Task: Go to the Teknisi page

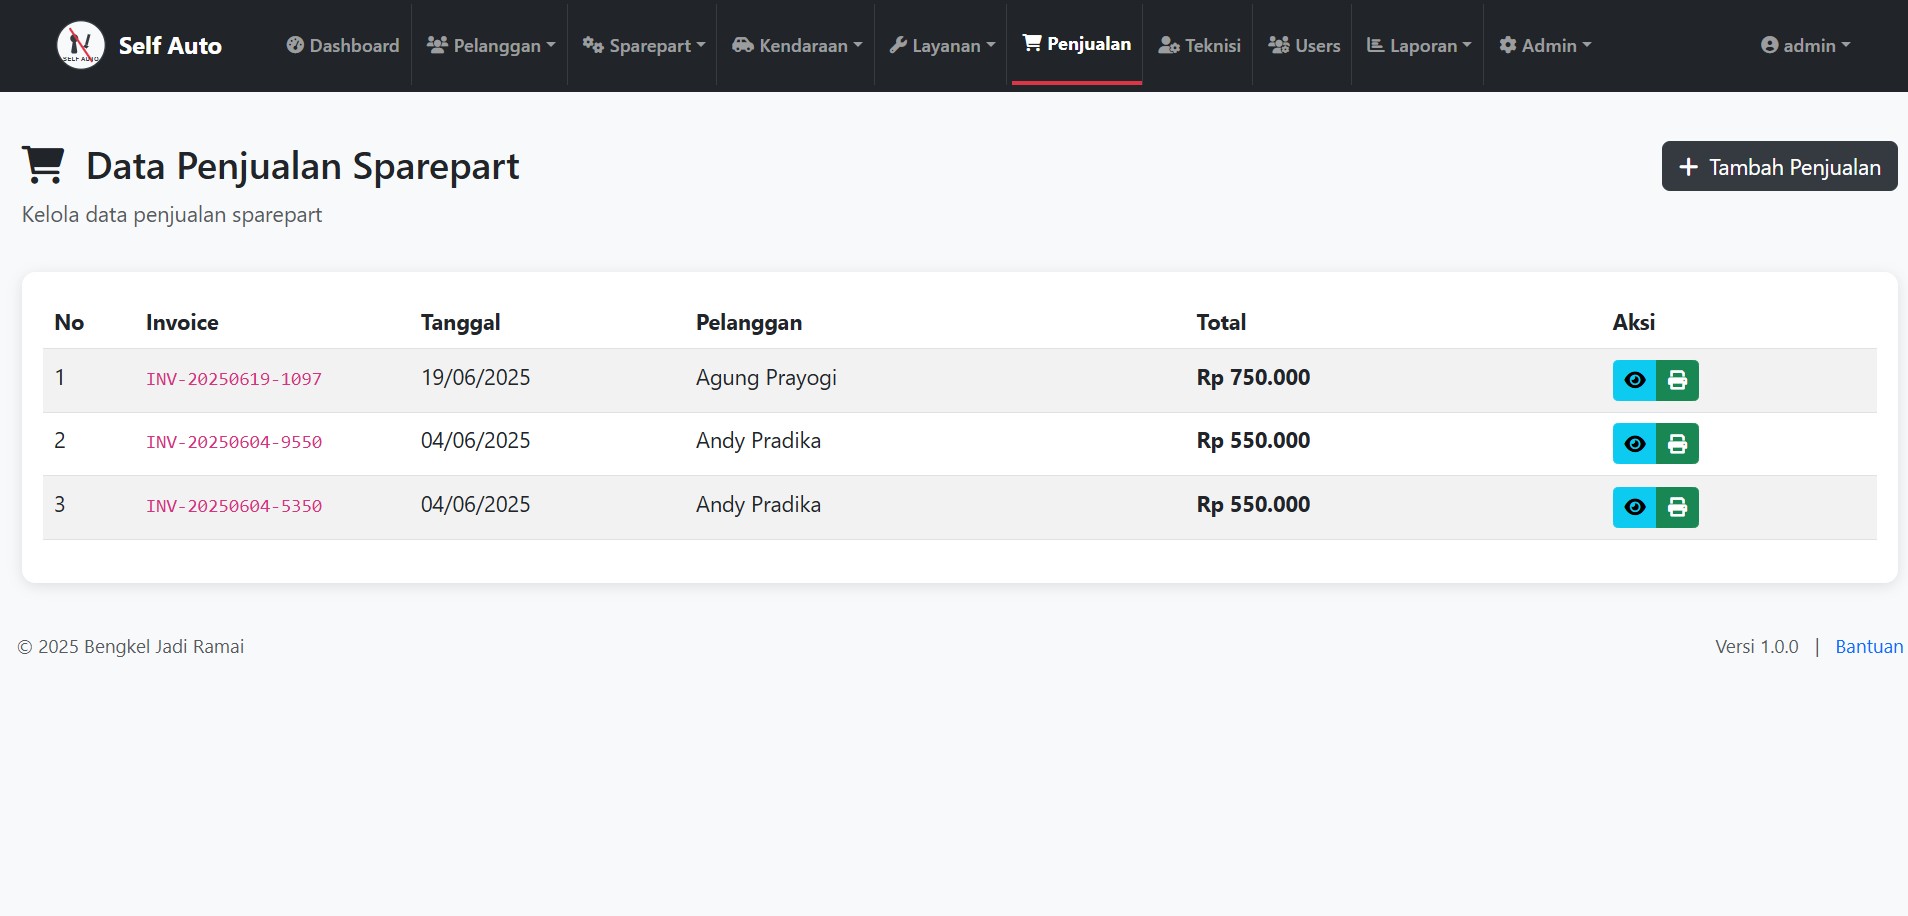Action: (x=1199, y=45)
